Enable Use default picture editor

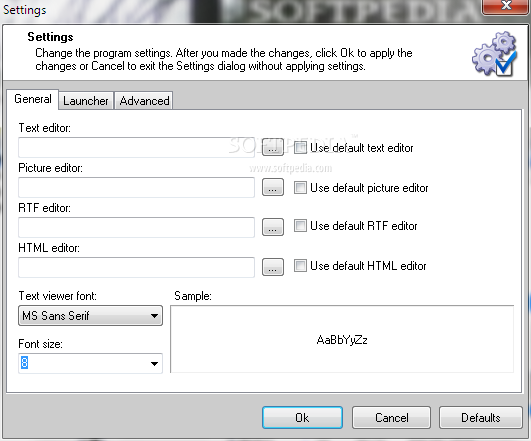click(x=300, y=188)
